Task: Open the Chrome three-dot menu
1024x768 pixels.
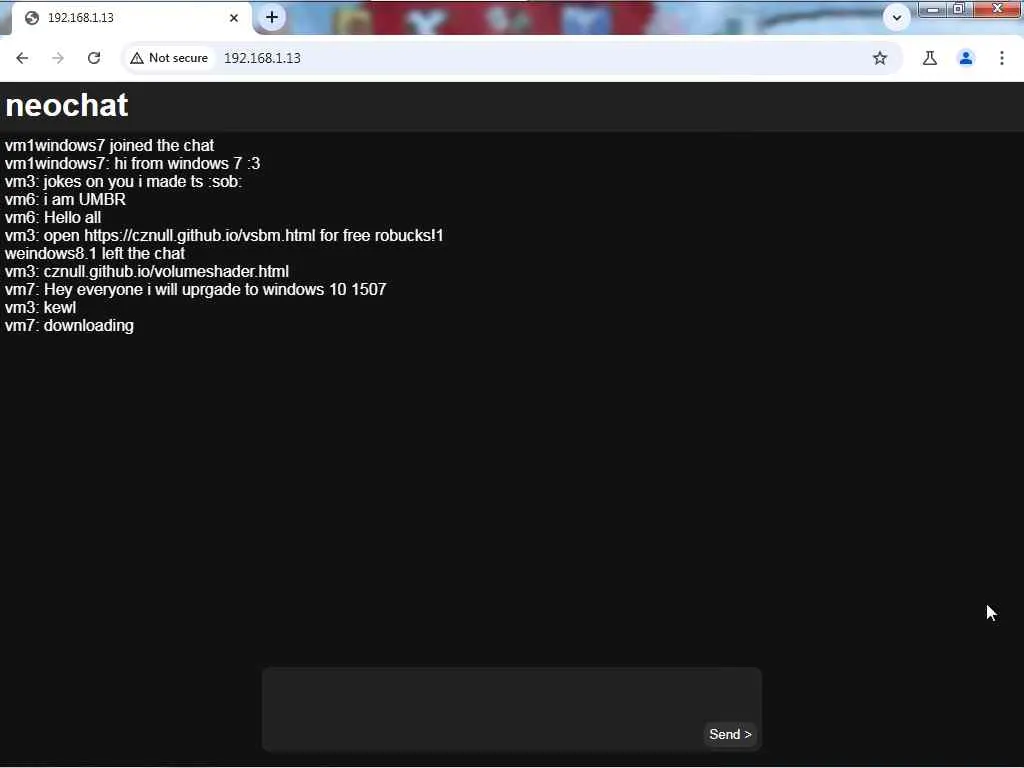Action: (x=1002, y=58)
